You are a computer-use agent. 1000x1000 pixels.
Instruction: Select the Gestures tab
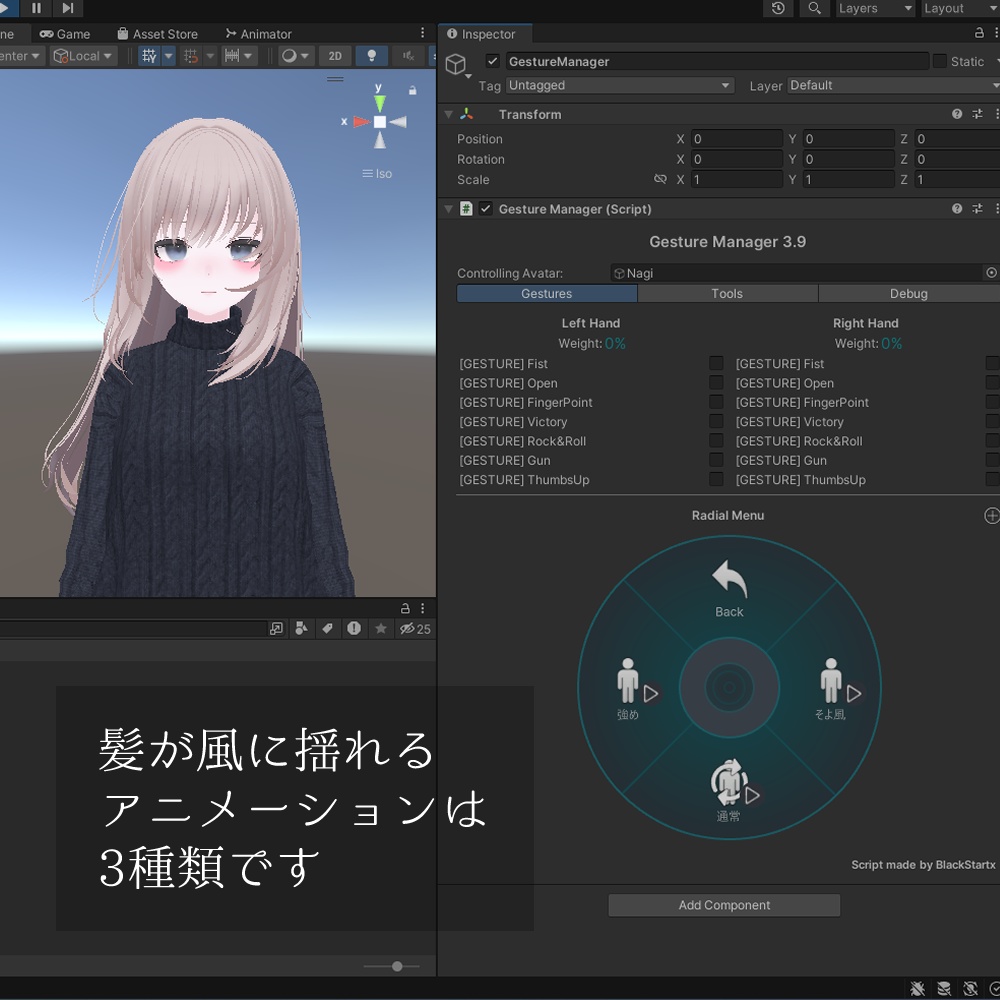[547, 293]
